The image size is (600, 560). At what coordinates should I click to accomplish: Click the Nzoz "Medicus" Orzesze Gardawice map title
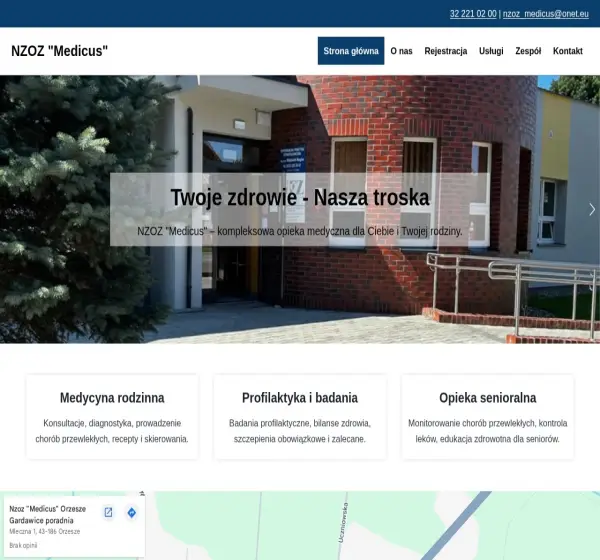[x=47, y=514]
